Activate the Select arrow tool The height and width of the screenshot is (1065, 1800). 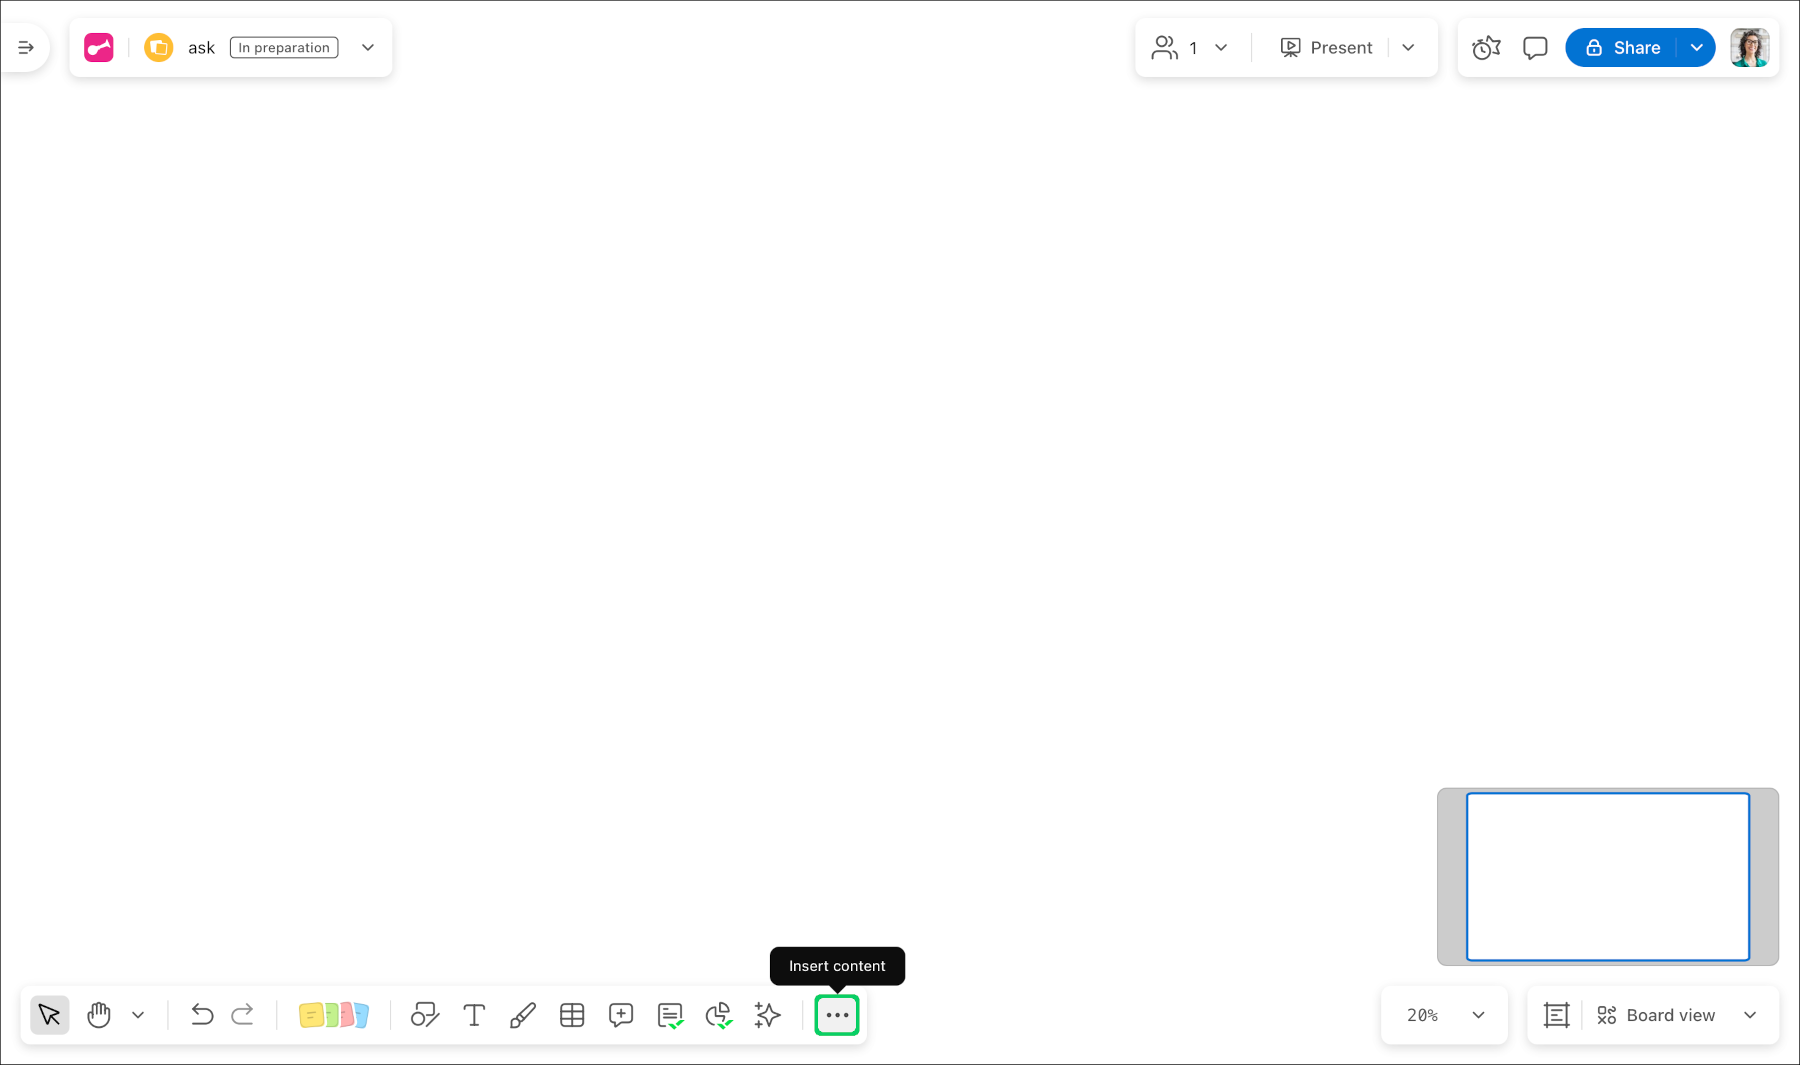coord(50,1015)
